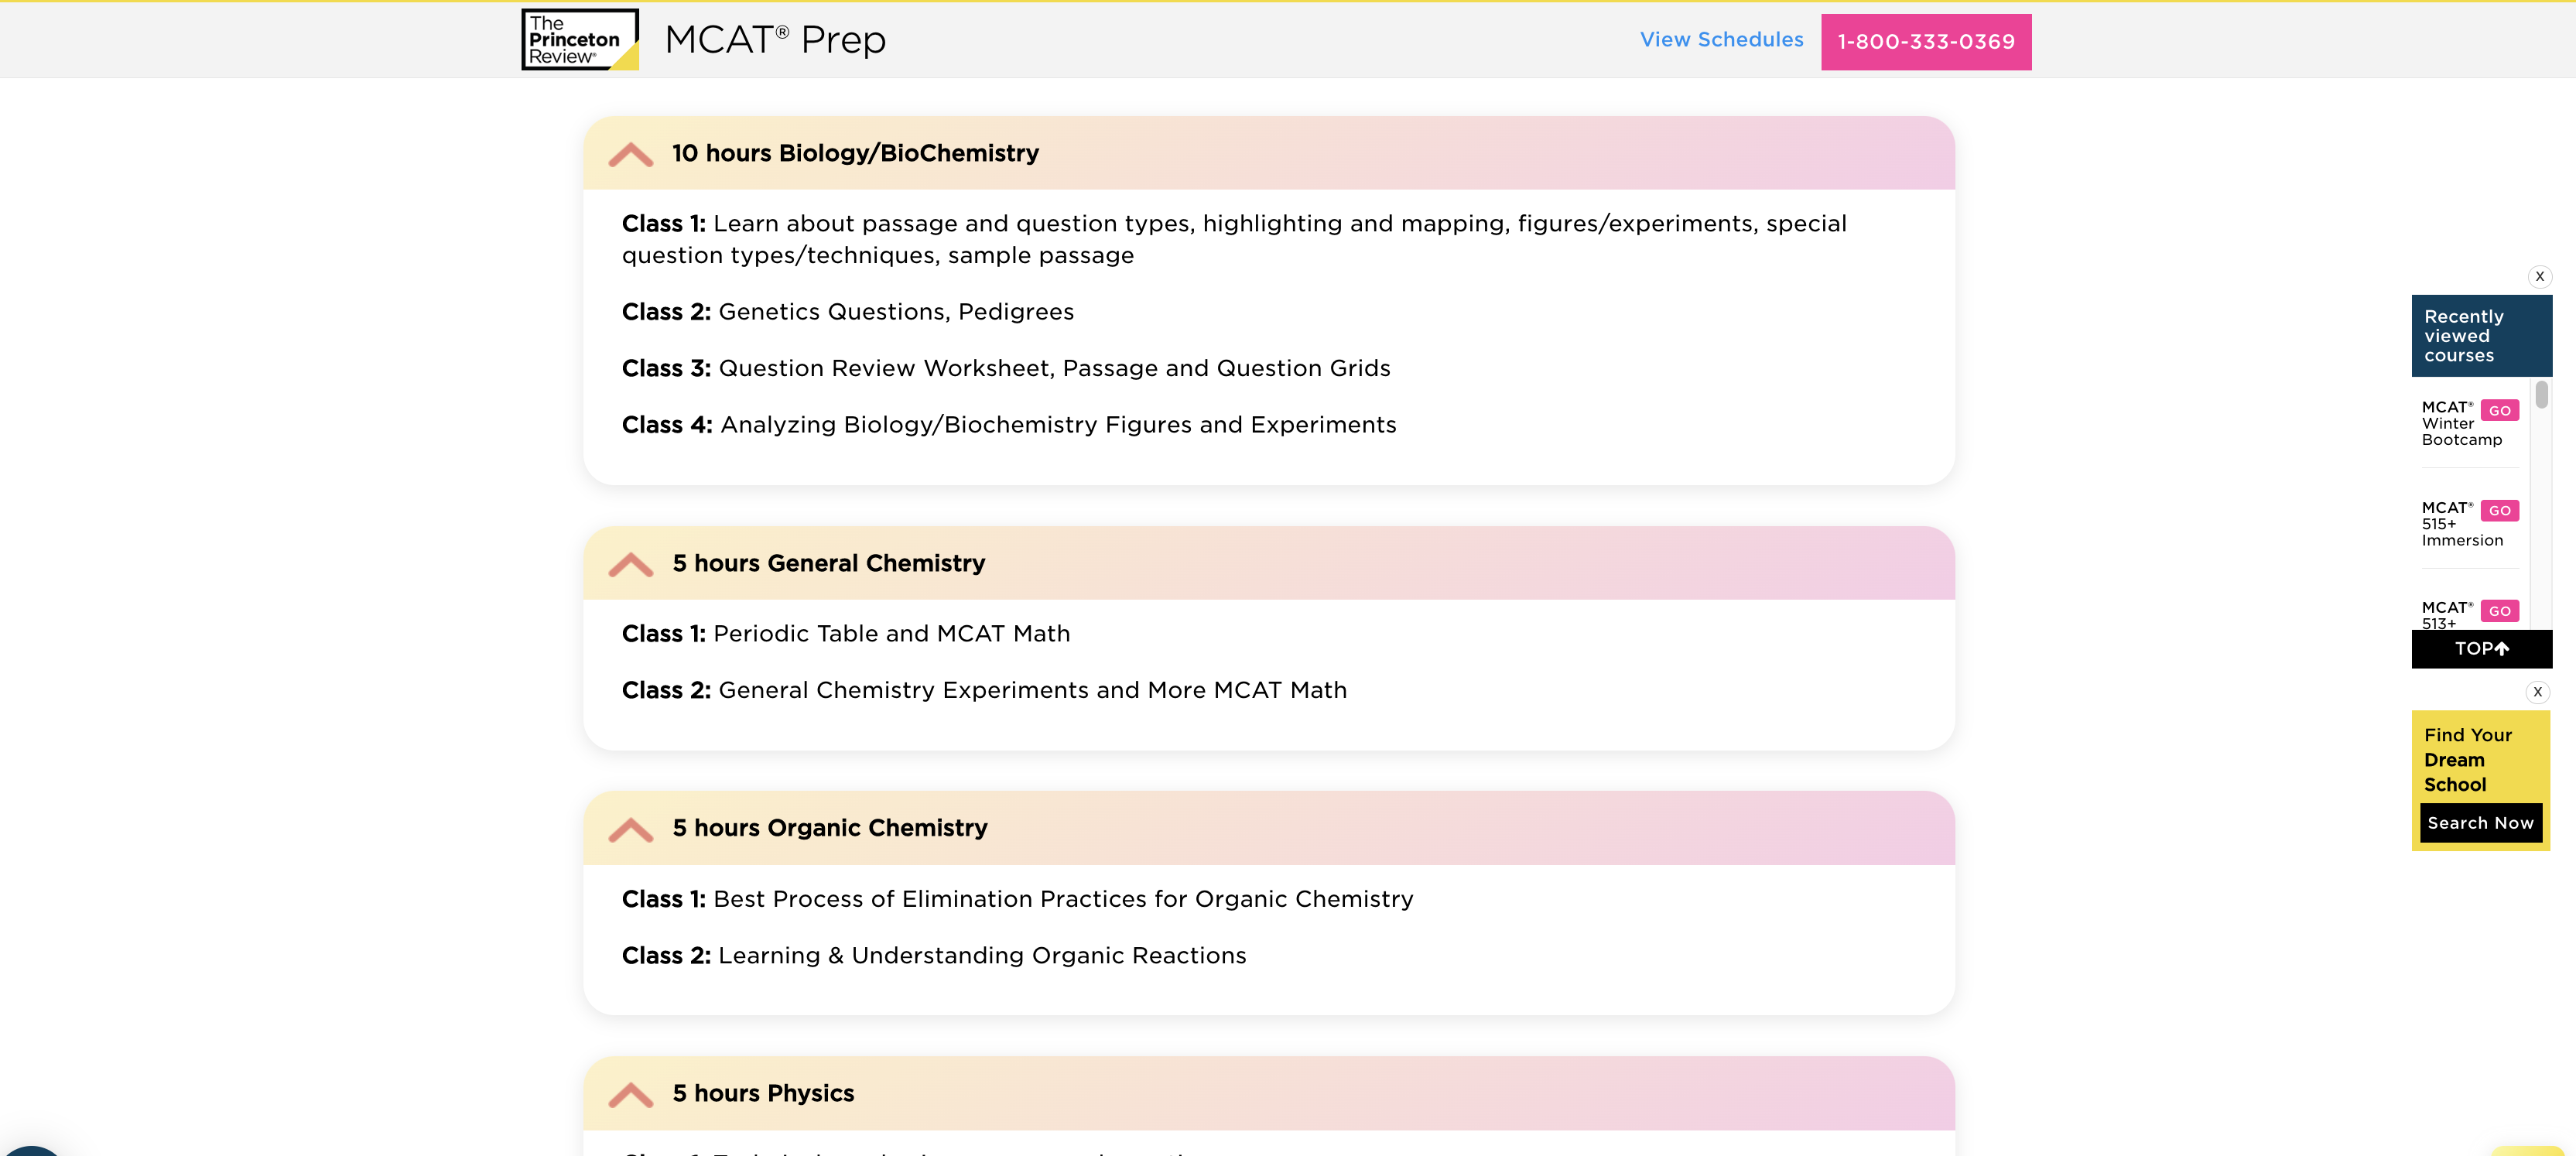Click the recently viewed courses scrollbar thumb
The image size is (2576, 1156).
click(x=2541, y=395)
